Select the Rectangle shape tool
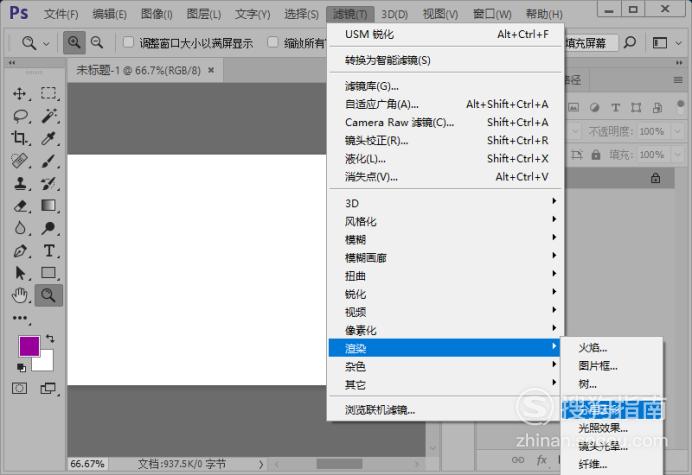 [x=49, y=273]
